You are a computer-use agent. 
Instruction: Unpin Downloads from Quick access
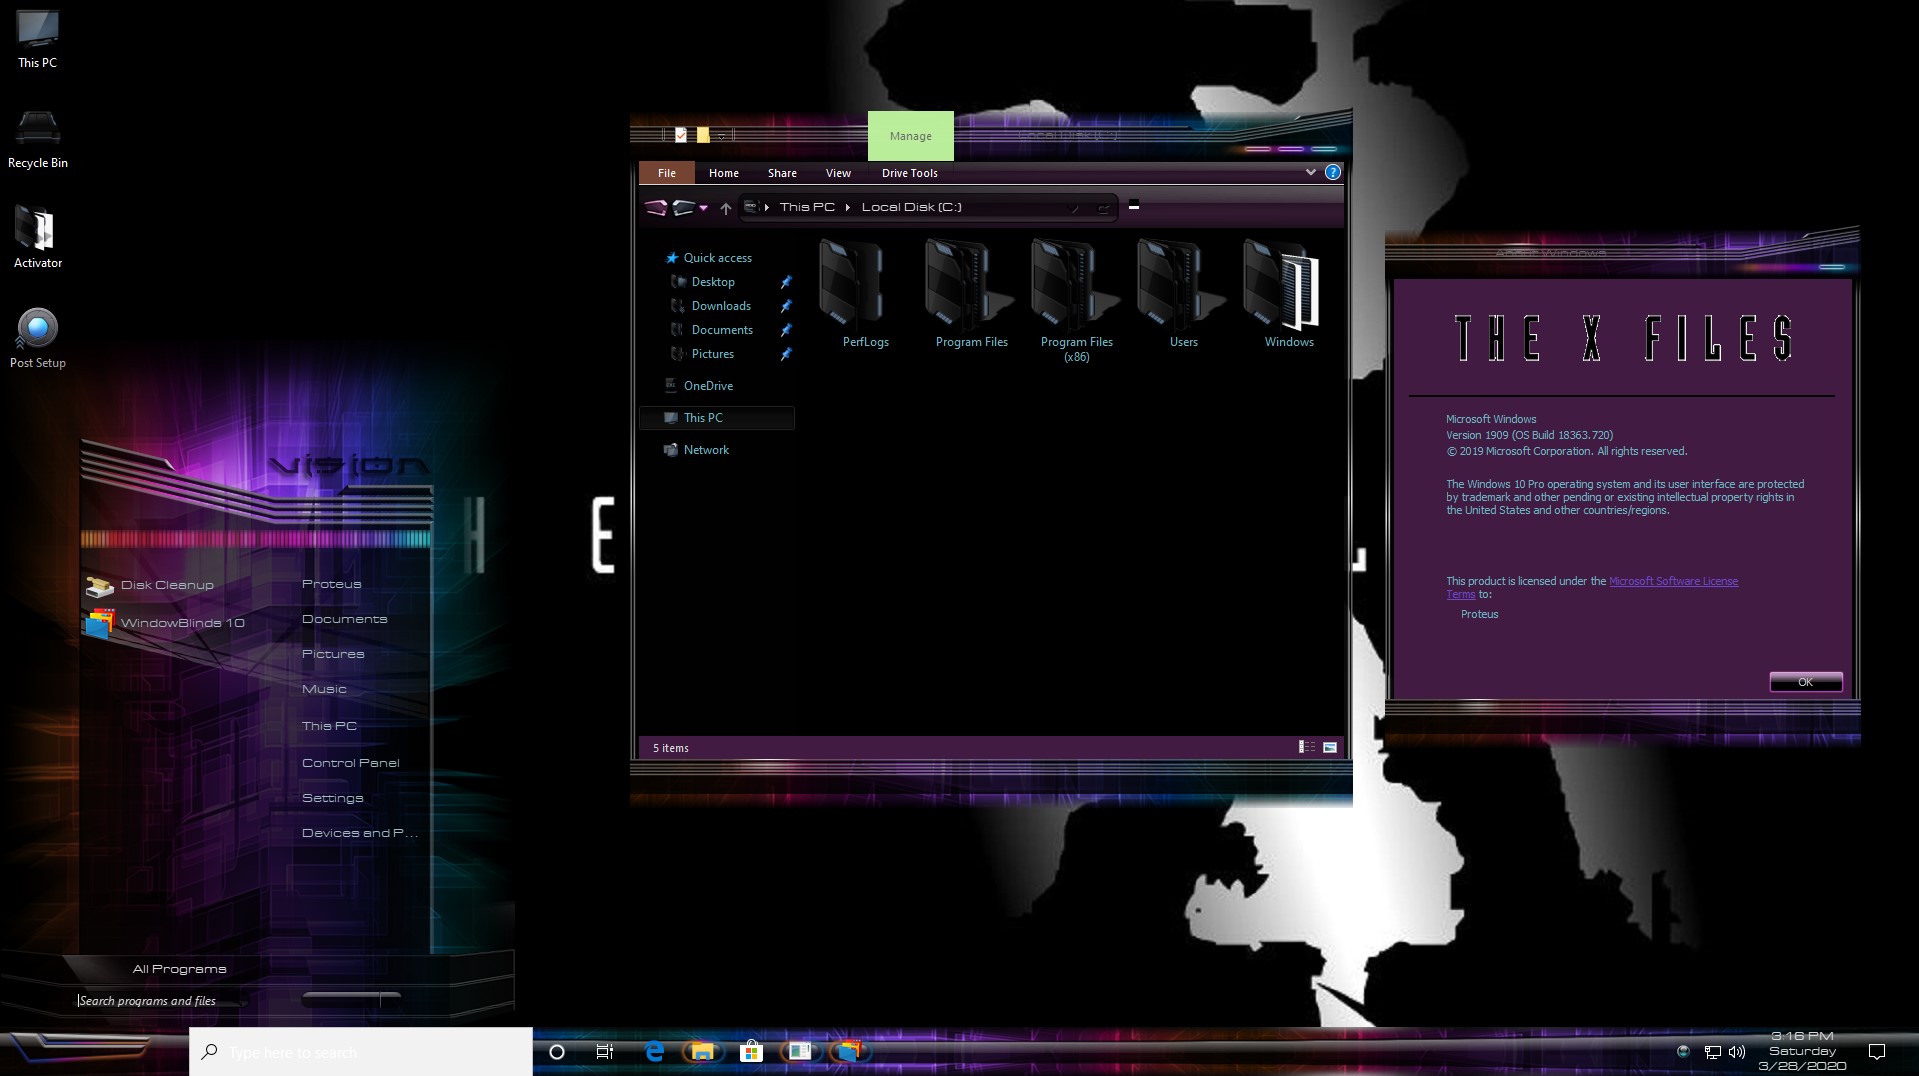pos(786,306)
